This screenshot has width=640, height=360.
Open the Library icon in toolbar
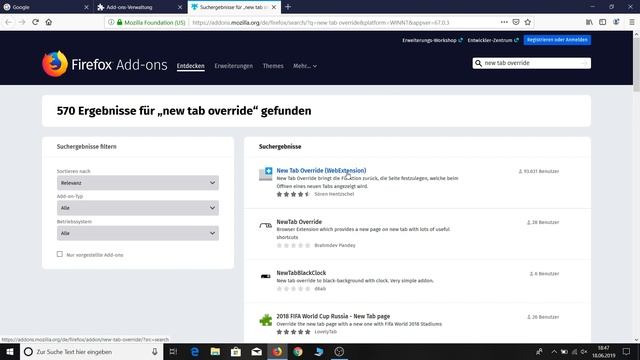click(589, 22)
